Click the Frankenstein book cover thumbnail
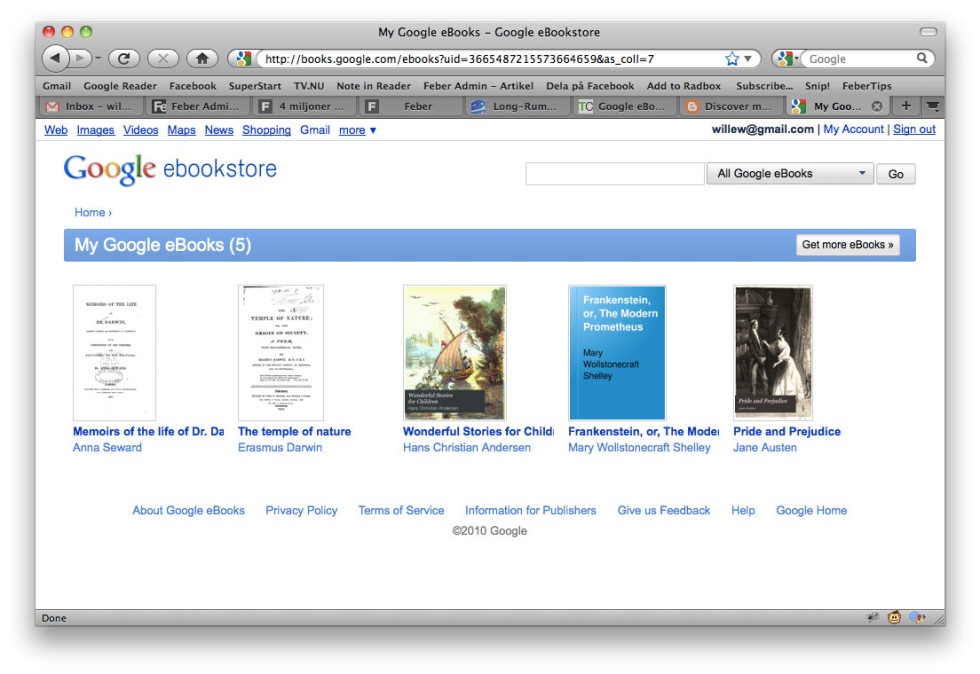This screenshot has height=674, width=980. coord(616,352)
